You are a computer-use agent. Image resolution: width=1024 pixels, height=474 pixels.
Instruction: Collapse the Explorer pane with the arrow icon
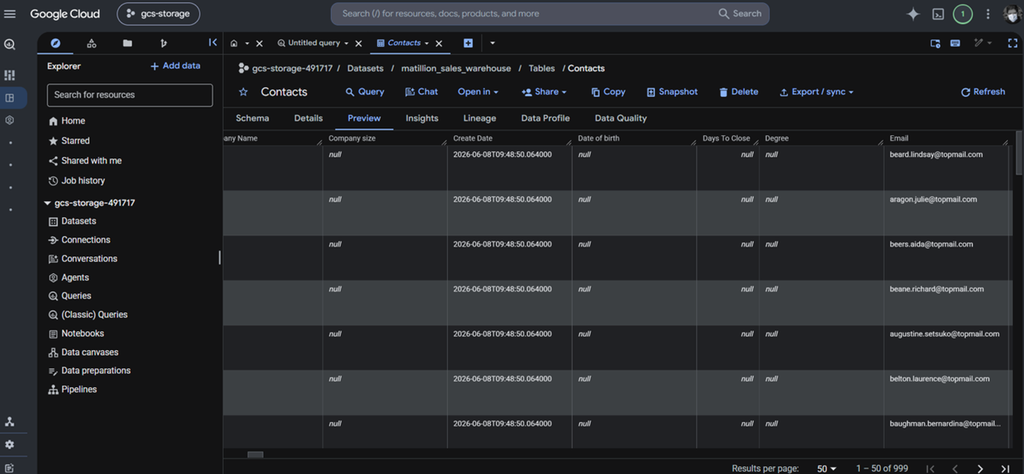coord(212,42)
